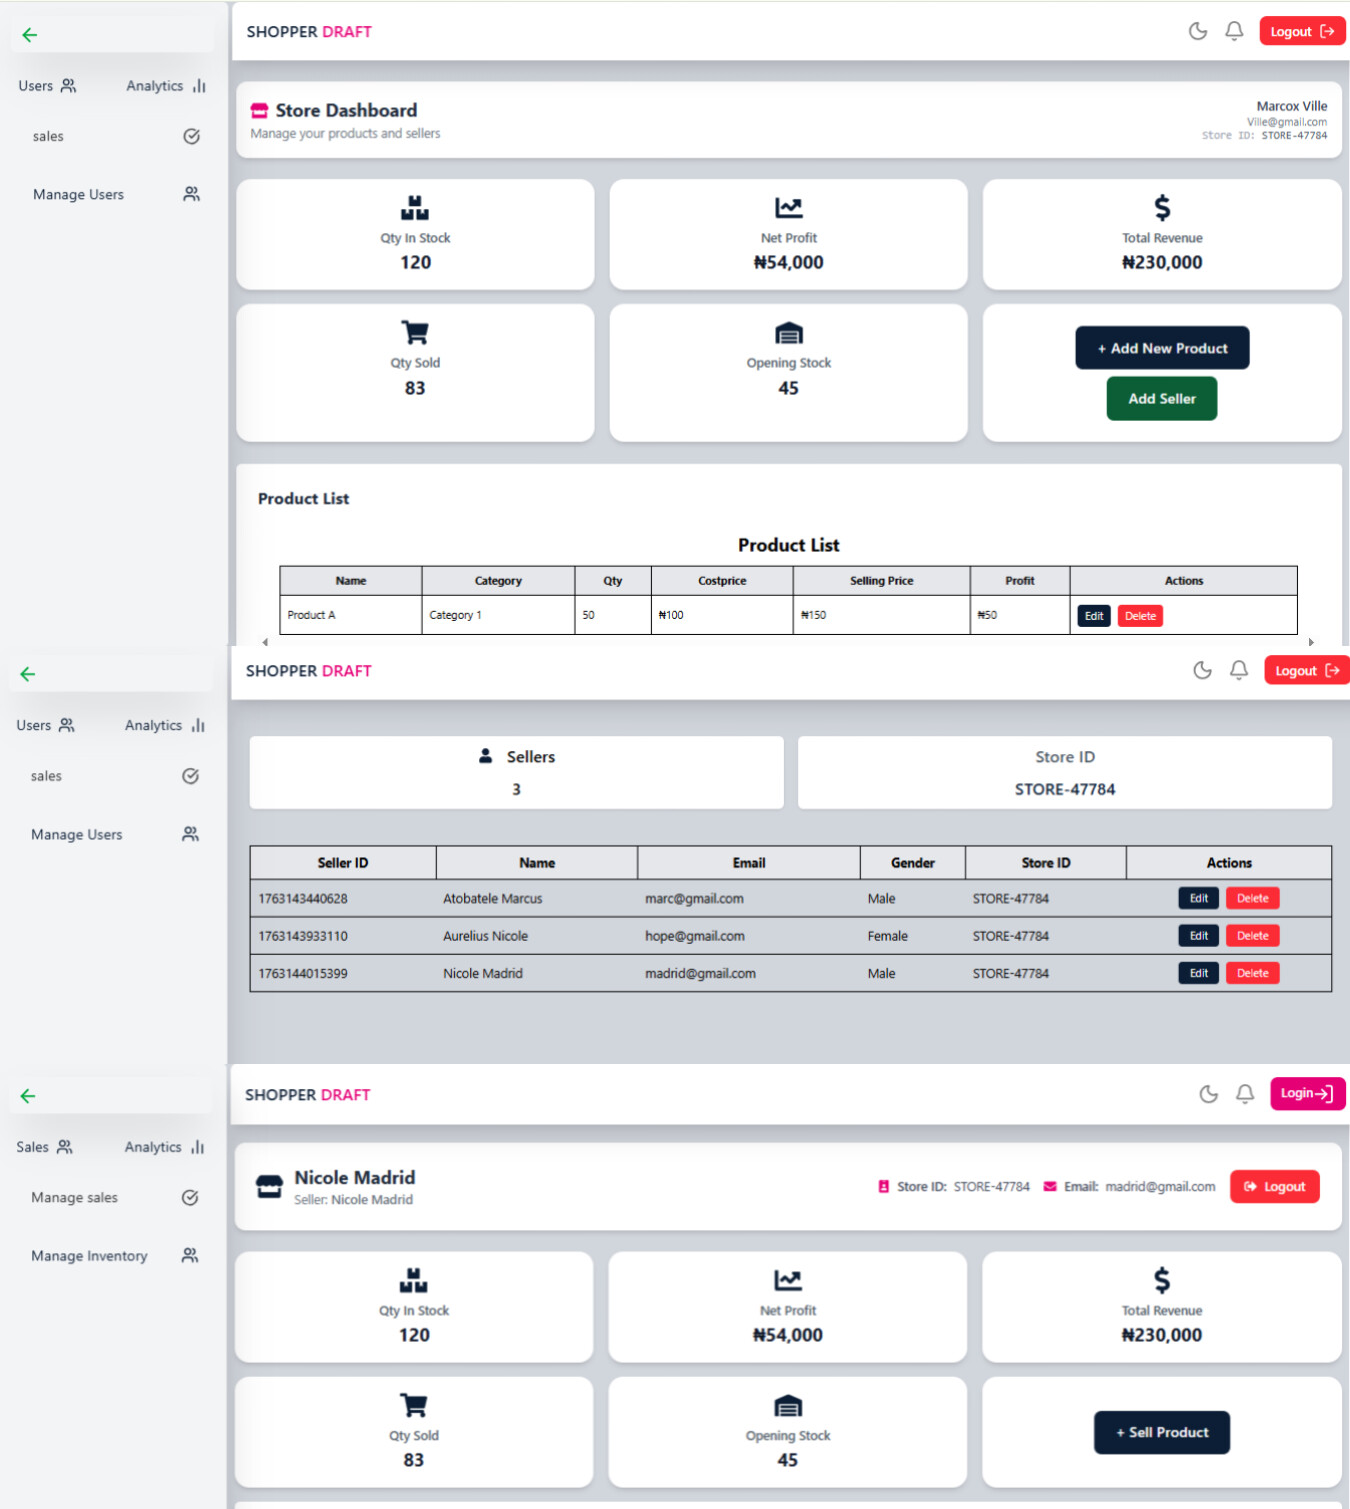Toggle moon theme icon in bottom header

[1208, 1094]
